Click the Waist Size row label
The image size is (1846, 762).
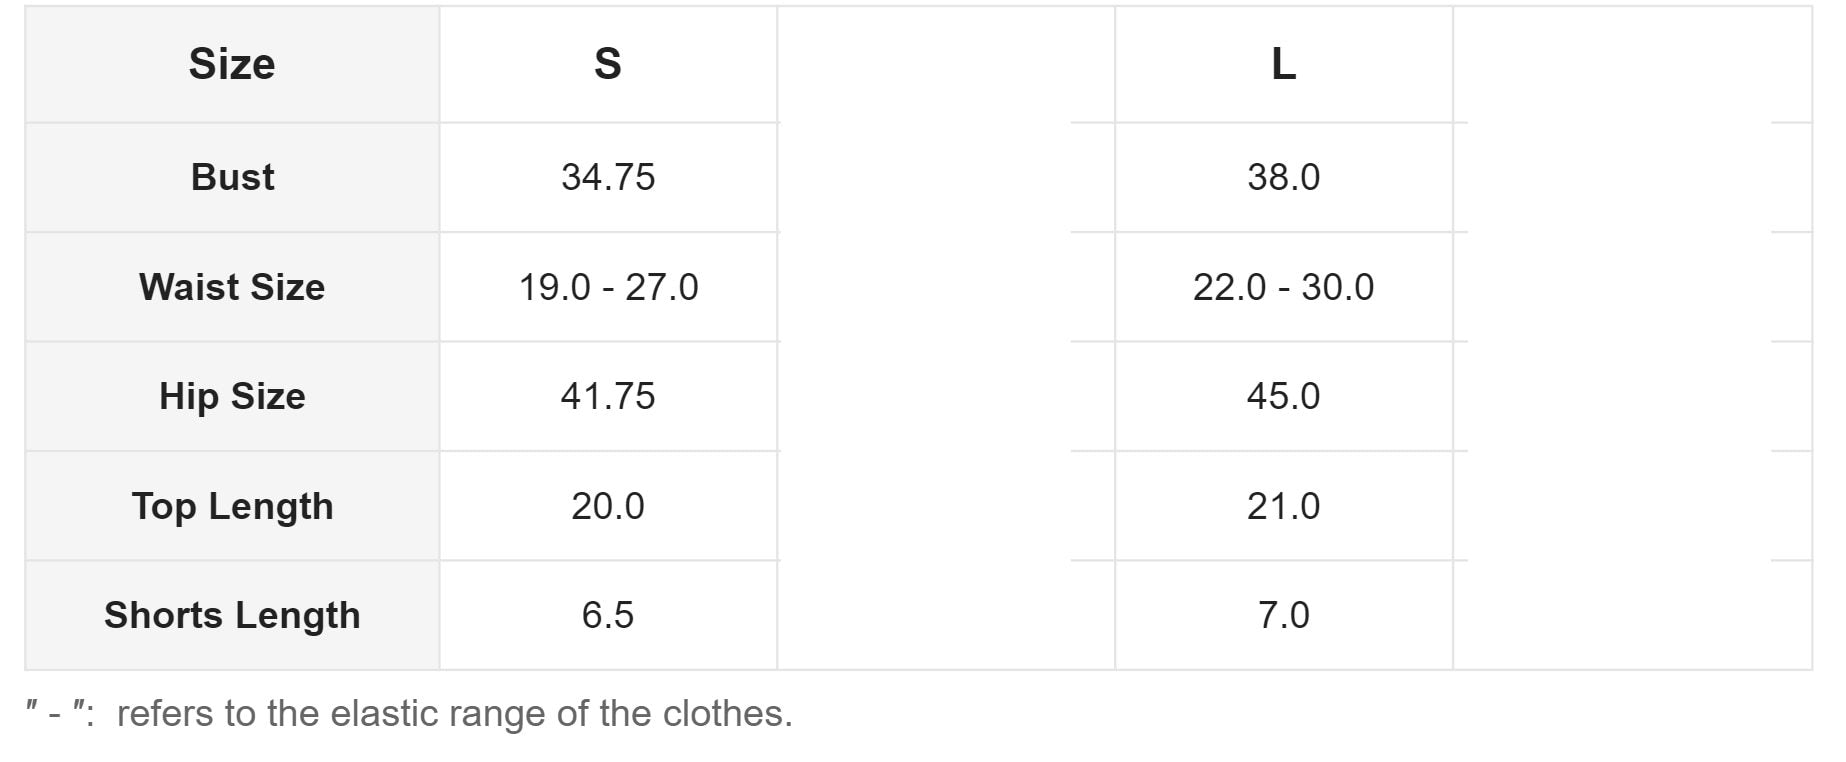232,287
